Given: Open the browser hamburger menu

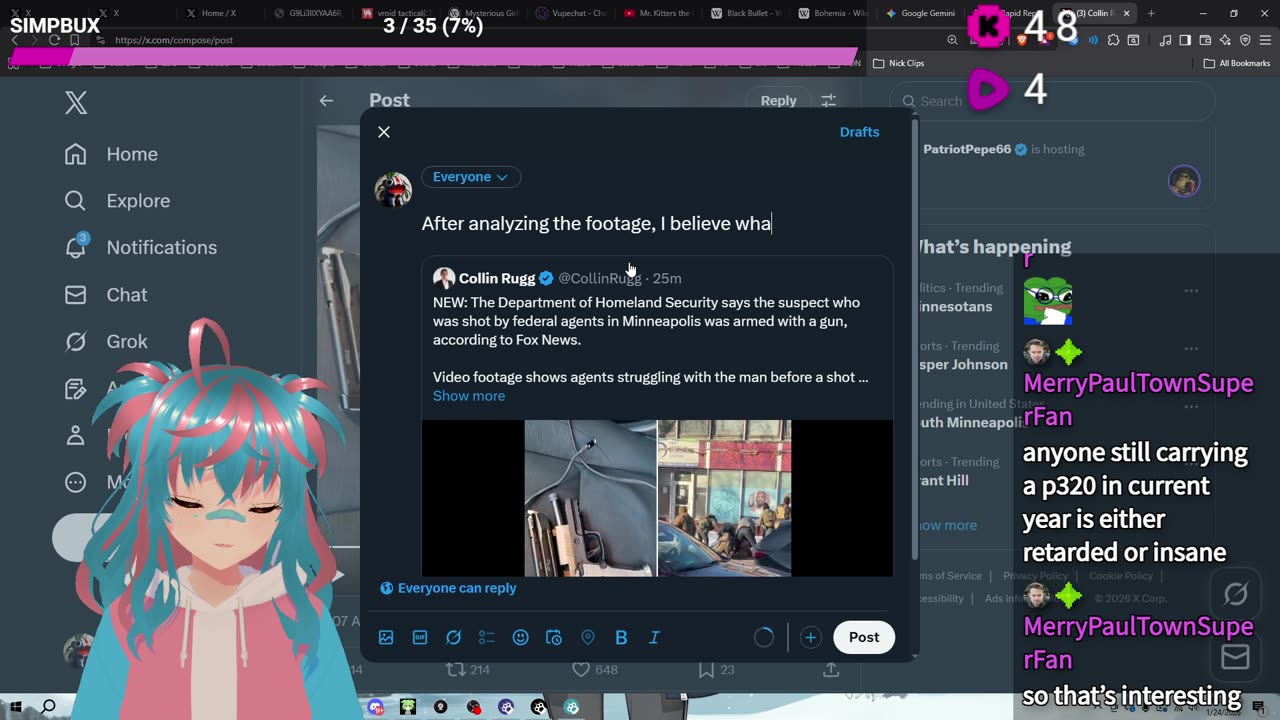Looking at the screenshot, I should [x=1265, y=40].
